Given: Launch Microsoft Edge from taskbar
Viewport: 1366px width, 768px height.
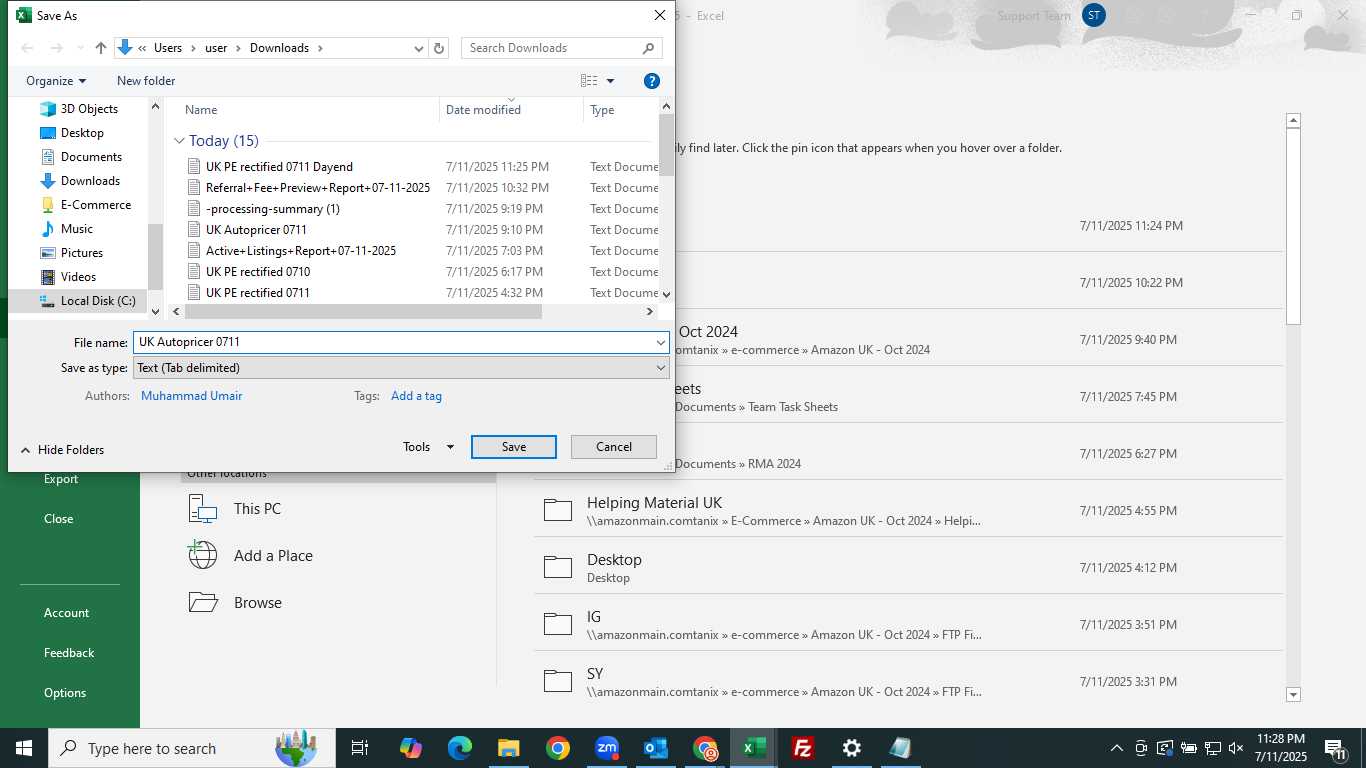Looking at the screenshot, I should coord(459,748).
